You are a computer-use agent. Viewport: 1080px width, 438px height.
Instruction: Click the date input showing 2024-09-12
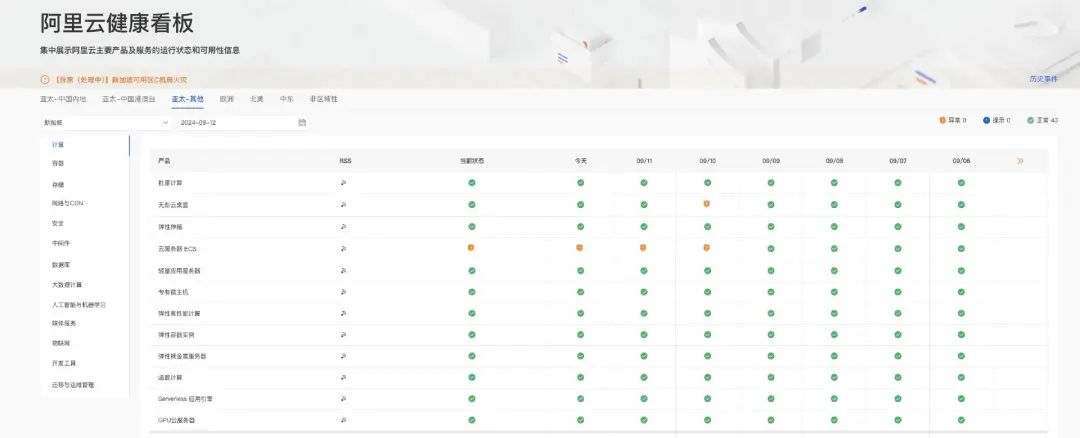235,122
